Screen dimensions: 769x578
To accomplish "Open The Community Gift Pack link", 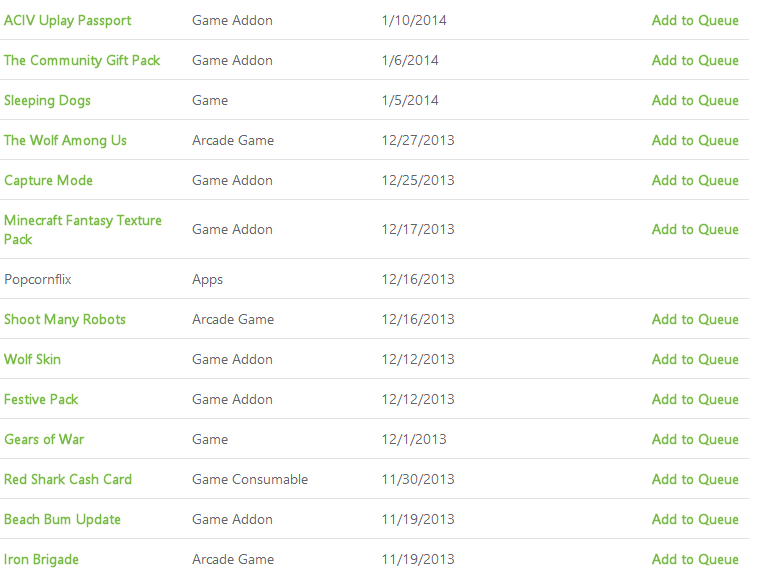I will tap(82, 60).
